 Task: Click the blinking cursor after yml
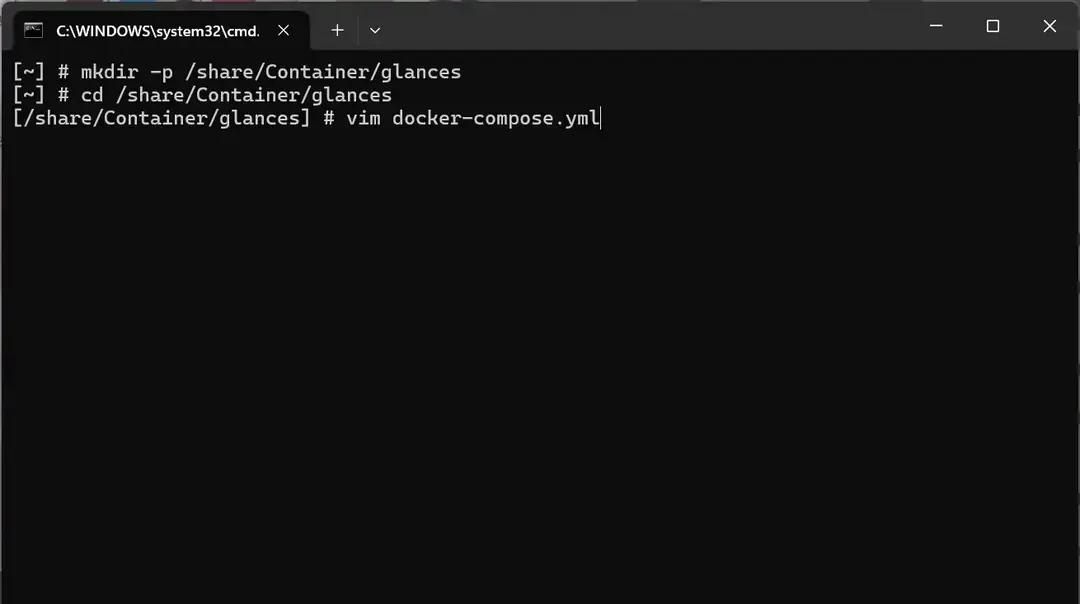click(x=599, y=118)
